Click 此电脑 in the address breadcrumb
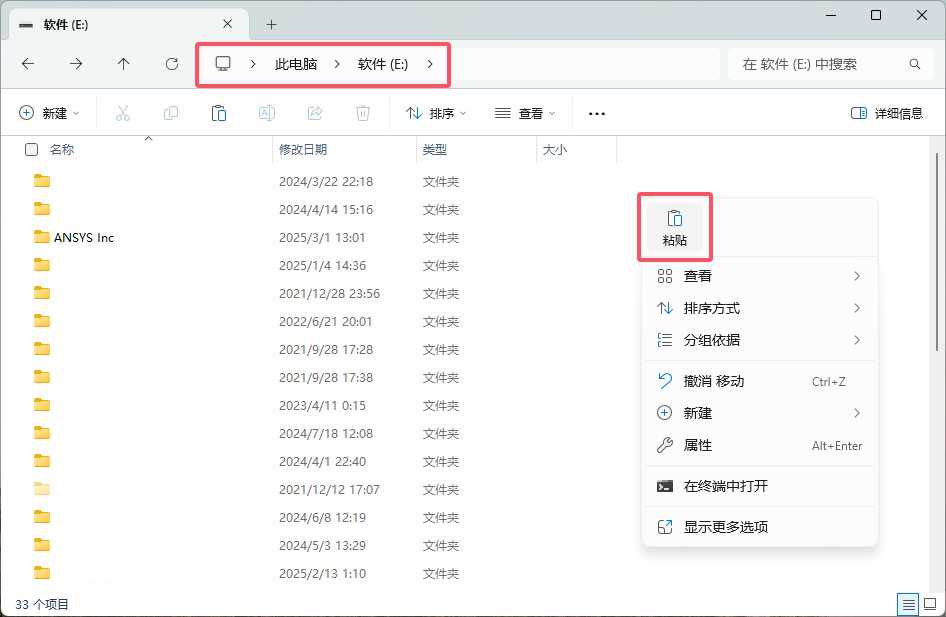 [296, 64]
